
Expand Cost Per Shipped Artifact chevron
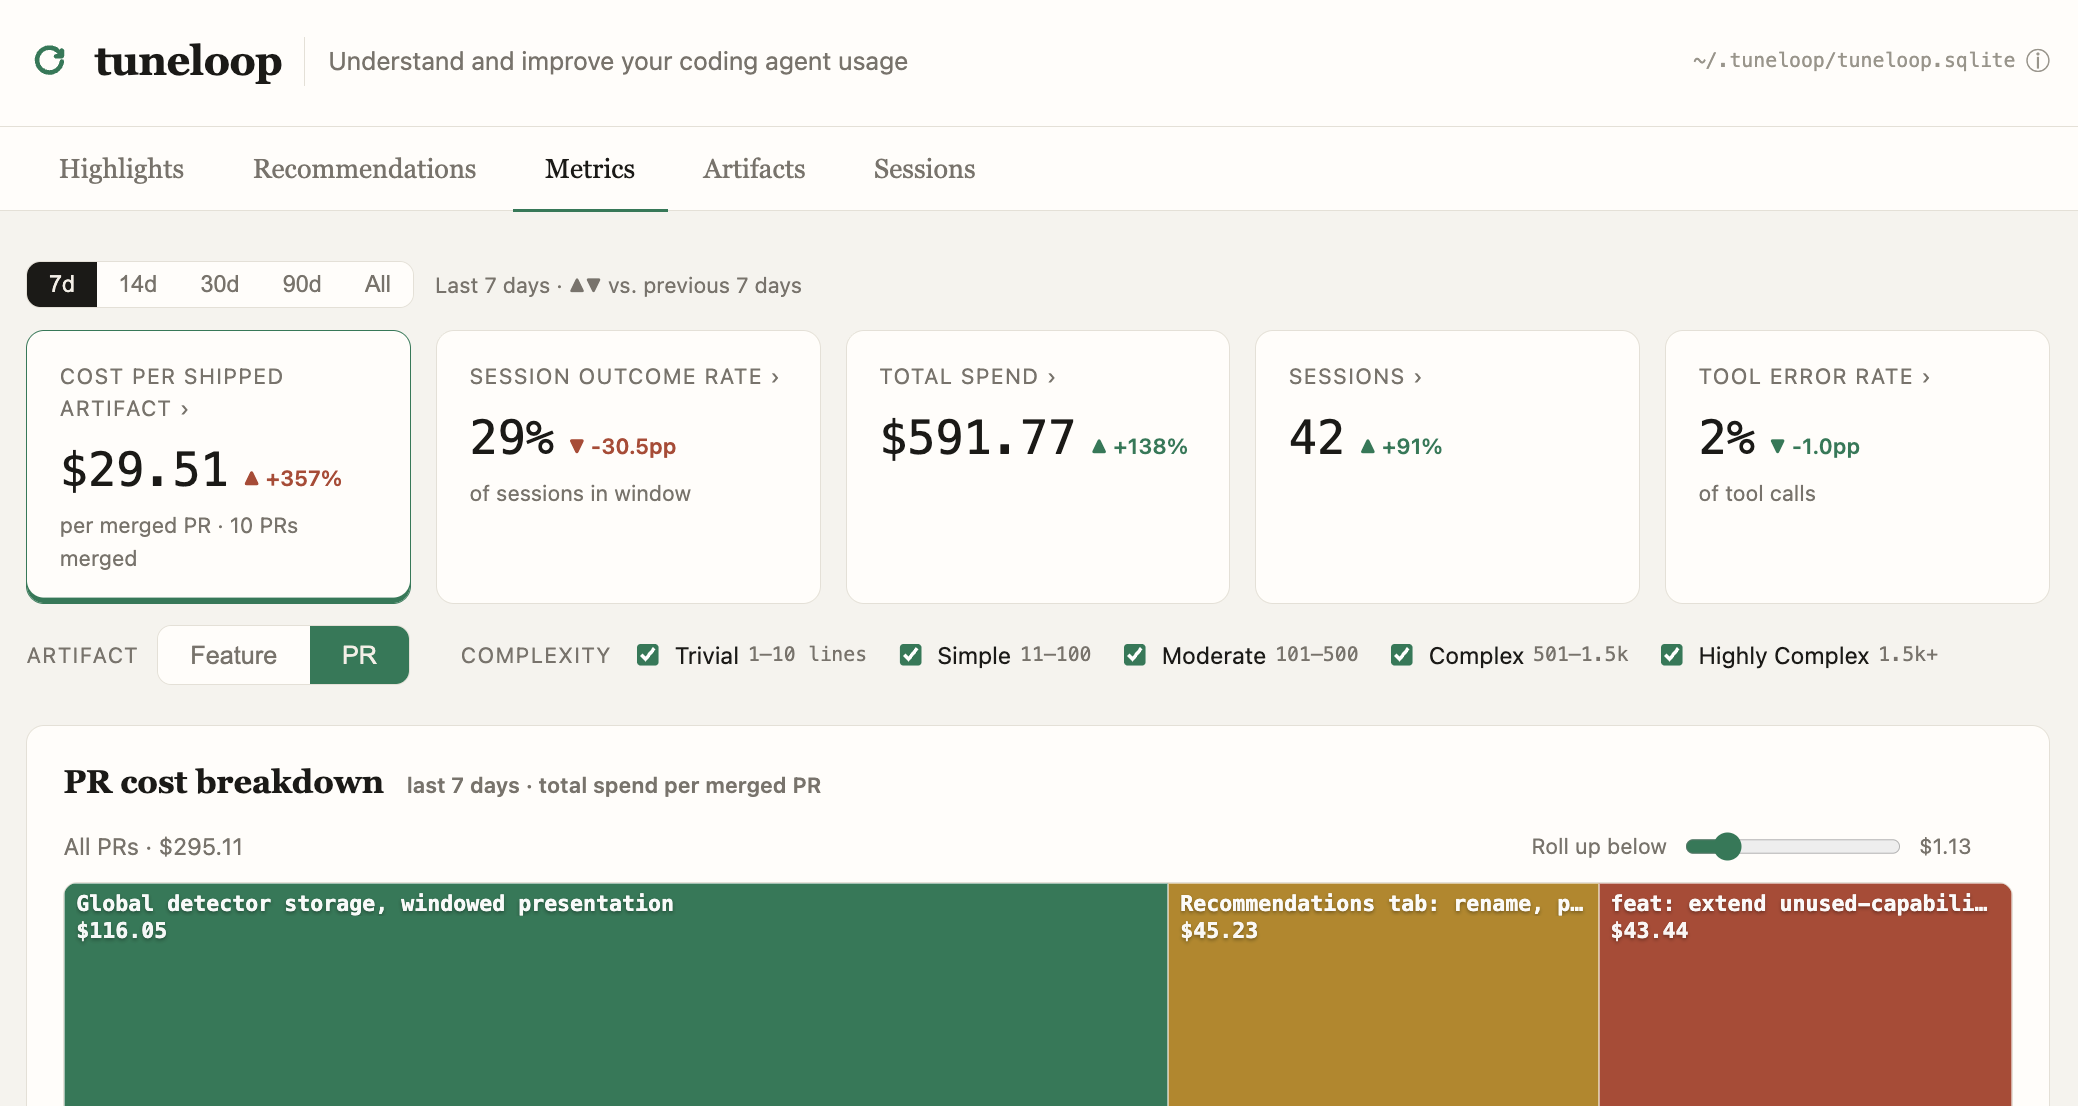[x=184, y=409]
